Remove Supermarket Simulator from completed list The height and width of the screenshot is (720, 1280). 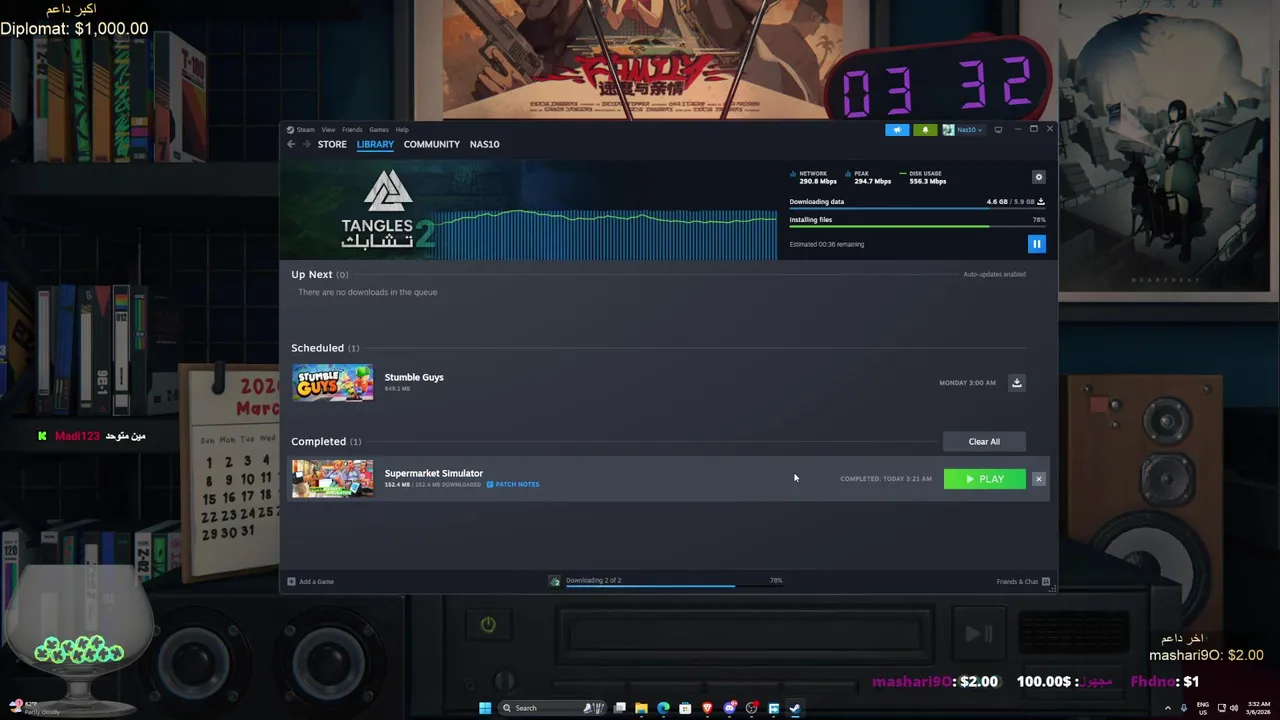click(x=1039, y=479)
